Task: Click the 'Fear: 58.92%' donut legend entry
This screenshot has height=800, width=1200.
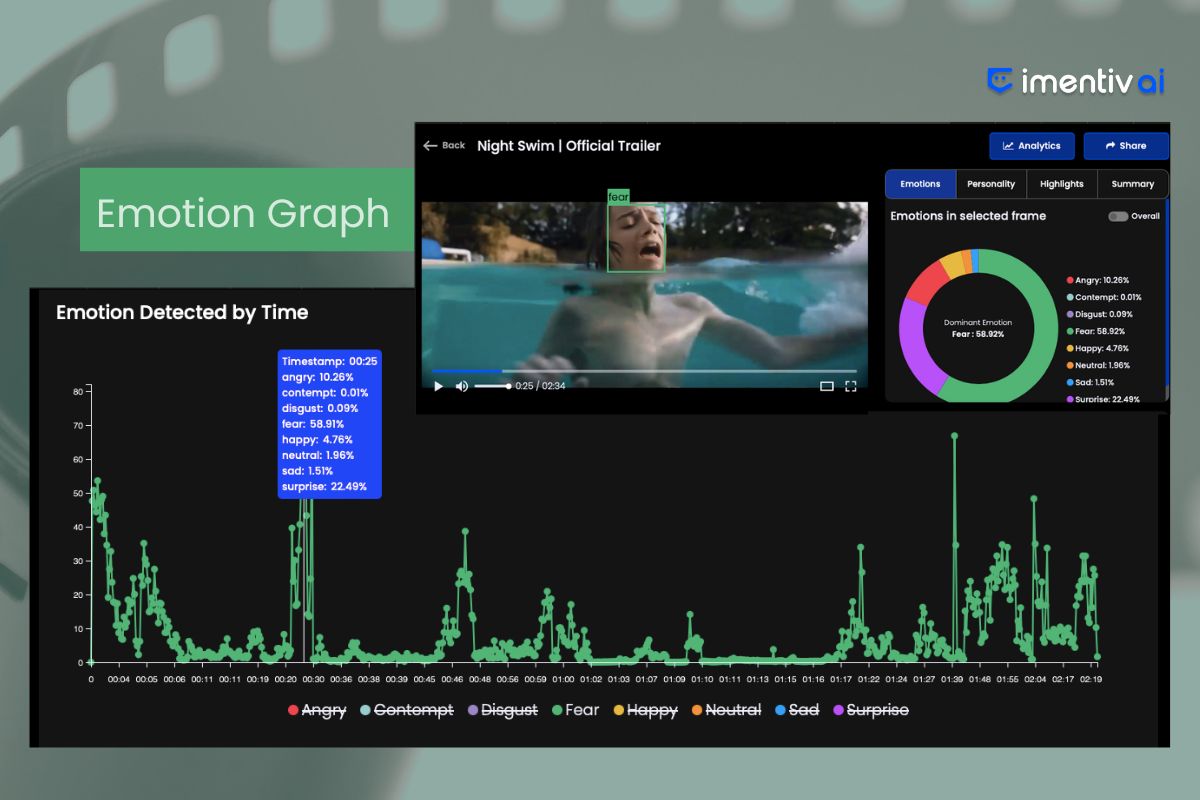Action: tap(1095, 332)
